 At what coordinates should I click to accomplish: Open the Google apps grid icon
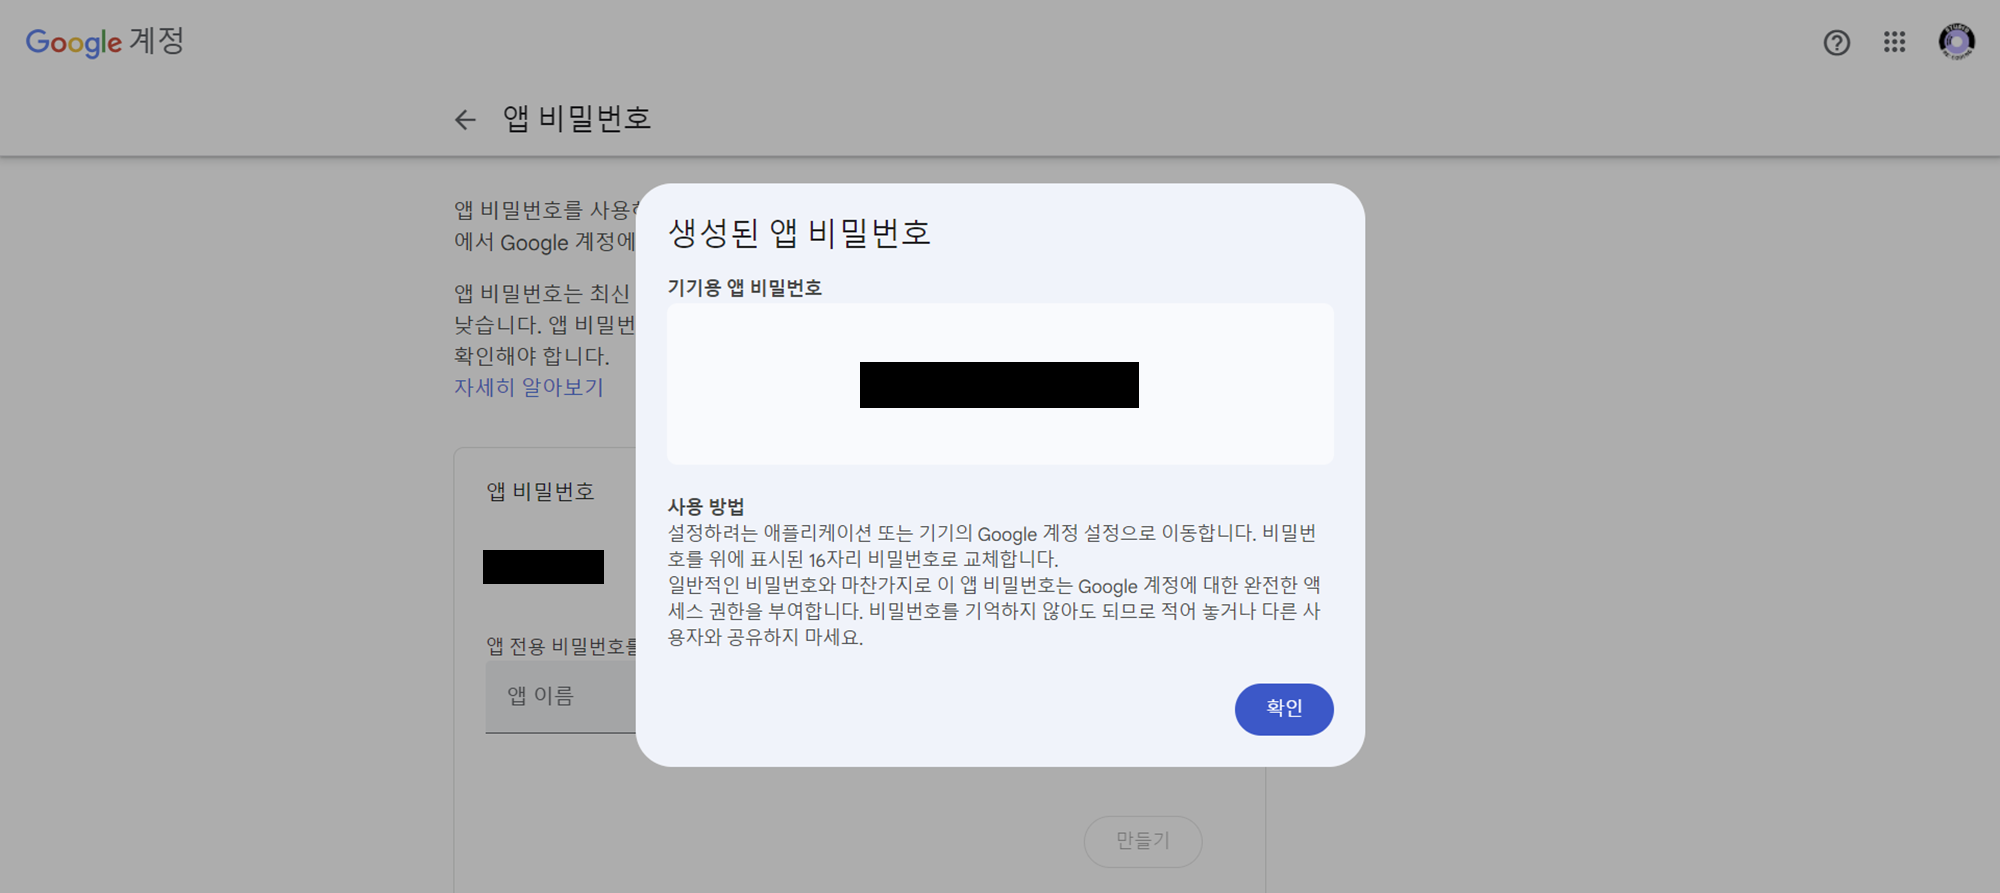(1894, 42)
